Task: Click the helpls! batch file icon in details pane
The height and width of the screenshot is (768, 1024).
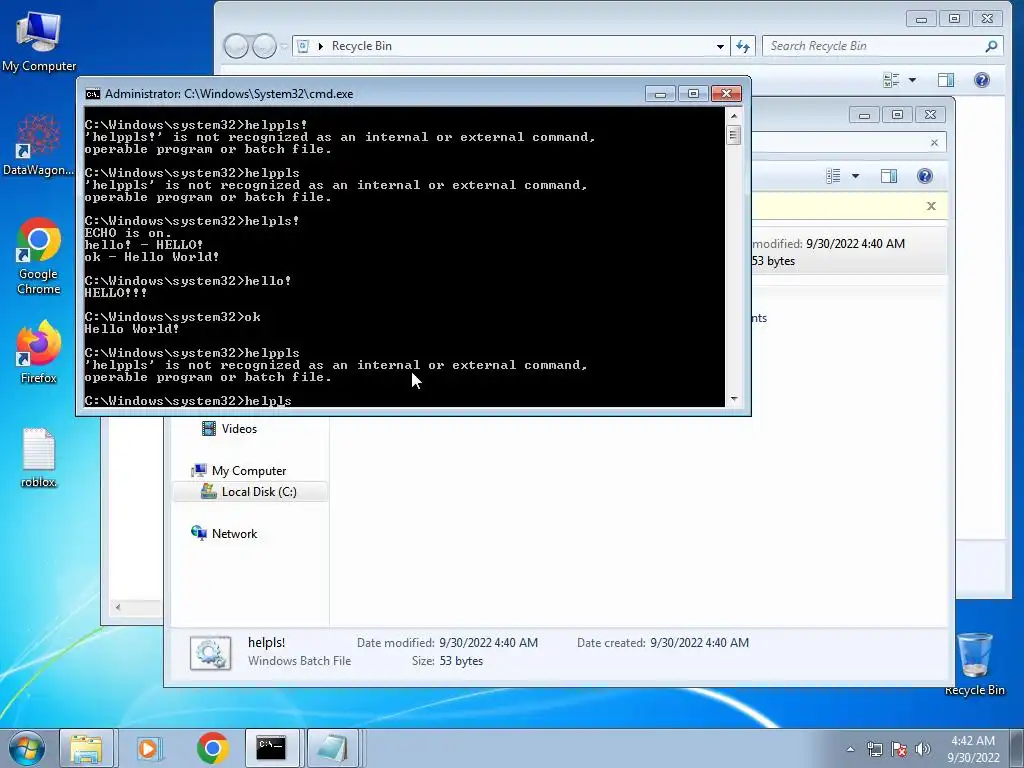Action: click(x=210, y=653)
